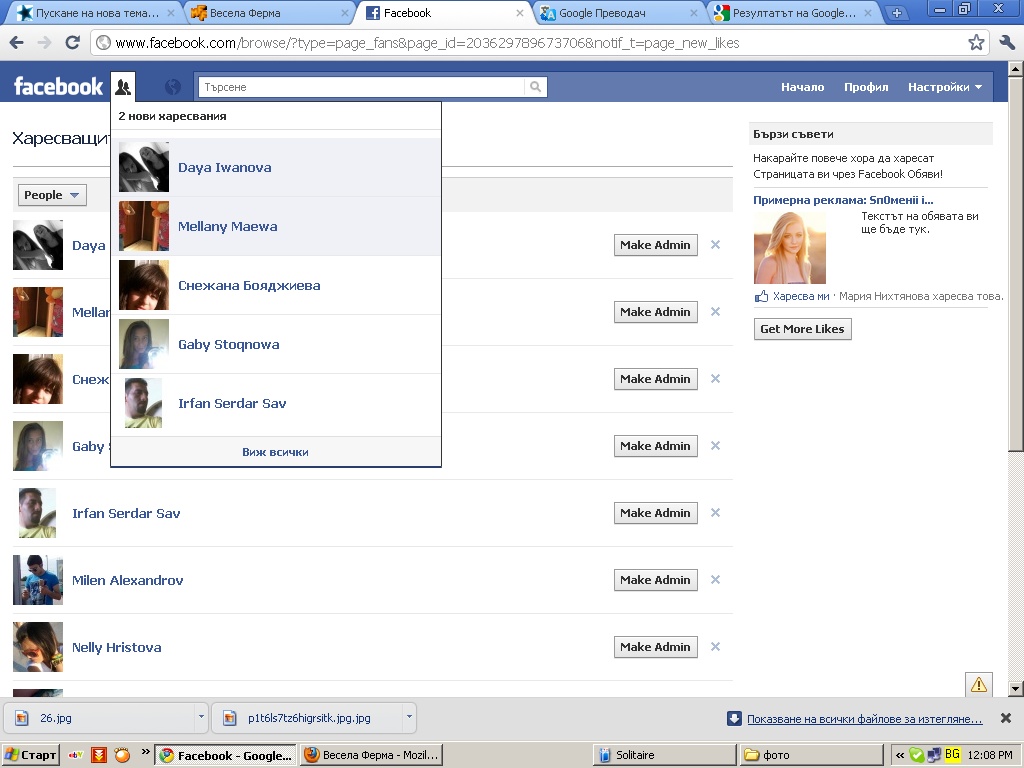
Task: Click the BG language indicator in tray
Action: 952,754
